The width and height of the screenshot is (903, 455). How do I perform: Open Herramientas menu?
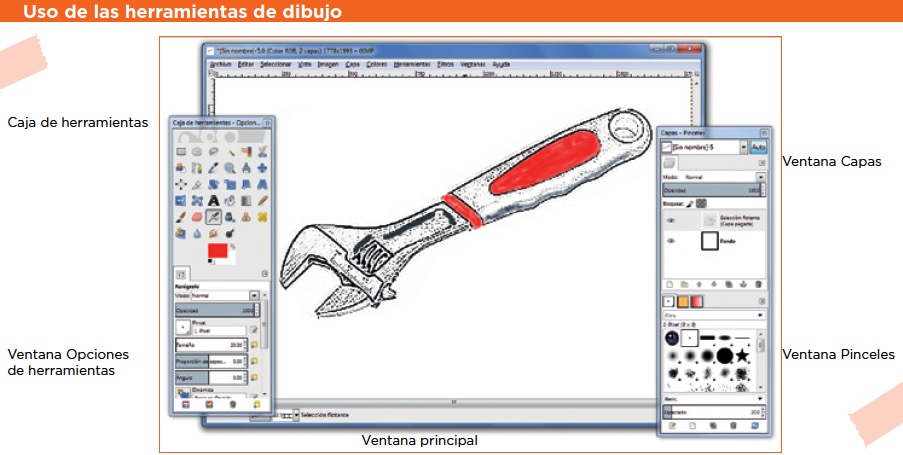pyautogui.click(x=412, y=65)
